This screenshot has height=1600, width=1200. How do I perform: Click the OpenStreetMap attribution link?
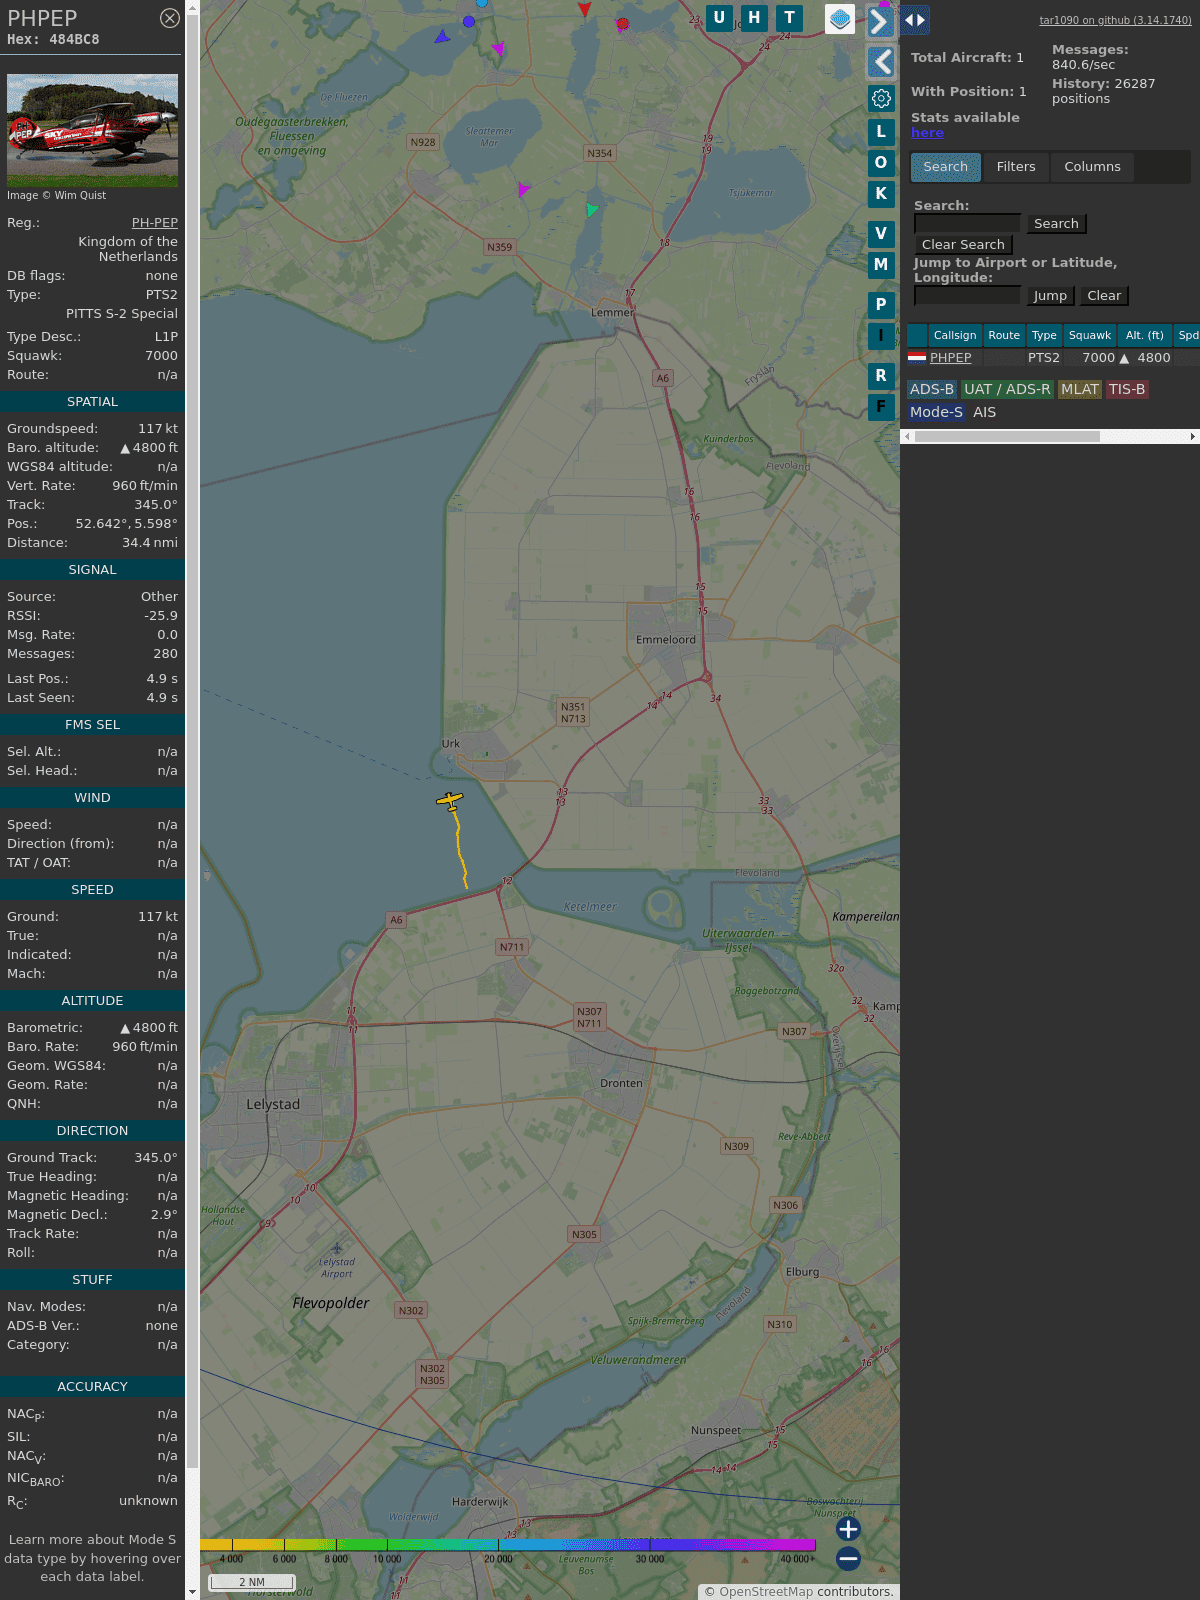pyautogui.click(x=766, y=1592)
